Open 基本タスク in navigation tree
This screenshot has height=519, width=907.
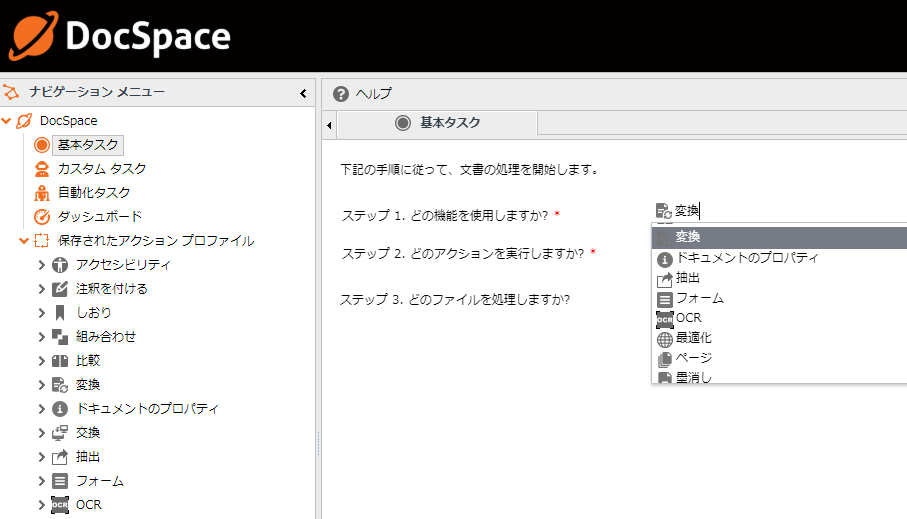(88, 145)
